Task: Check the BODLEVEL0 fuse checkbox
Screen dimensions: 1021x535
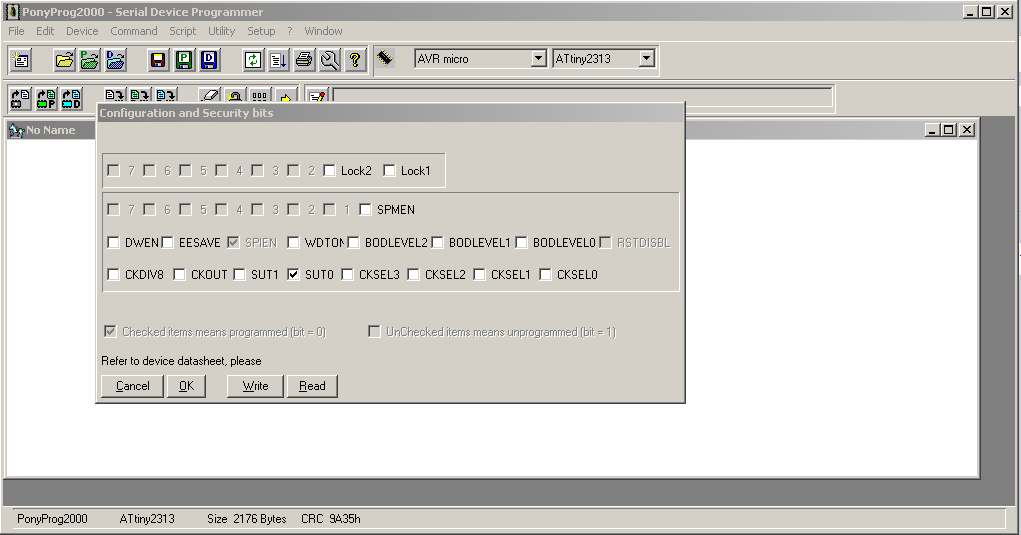Action: pyautogui.click(x=522, y=242)
